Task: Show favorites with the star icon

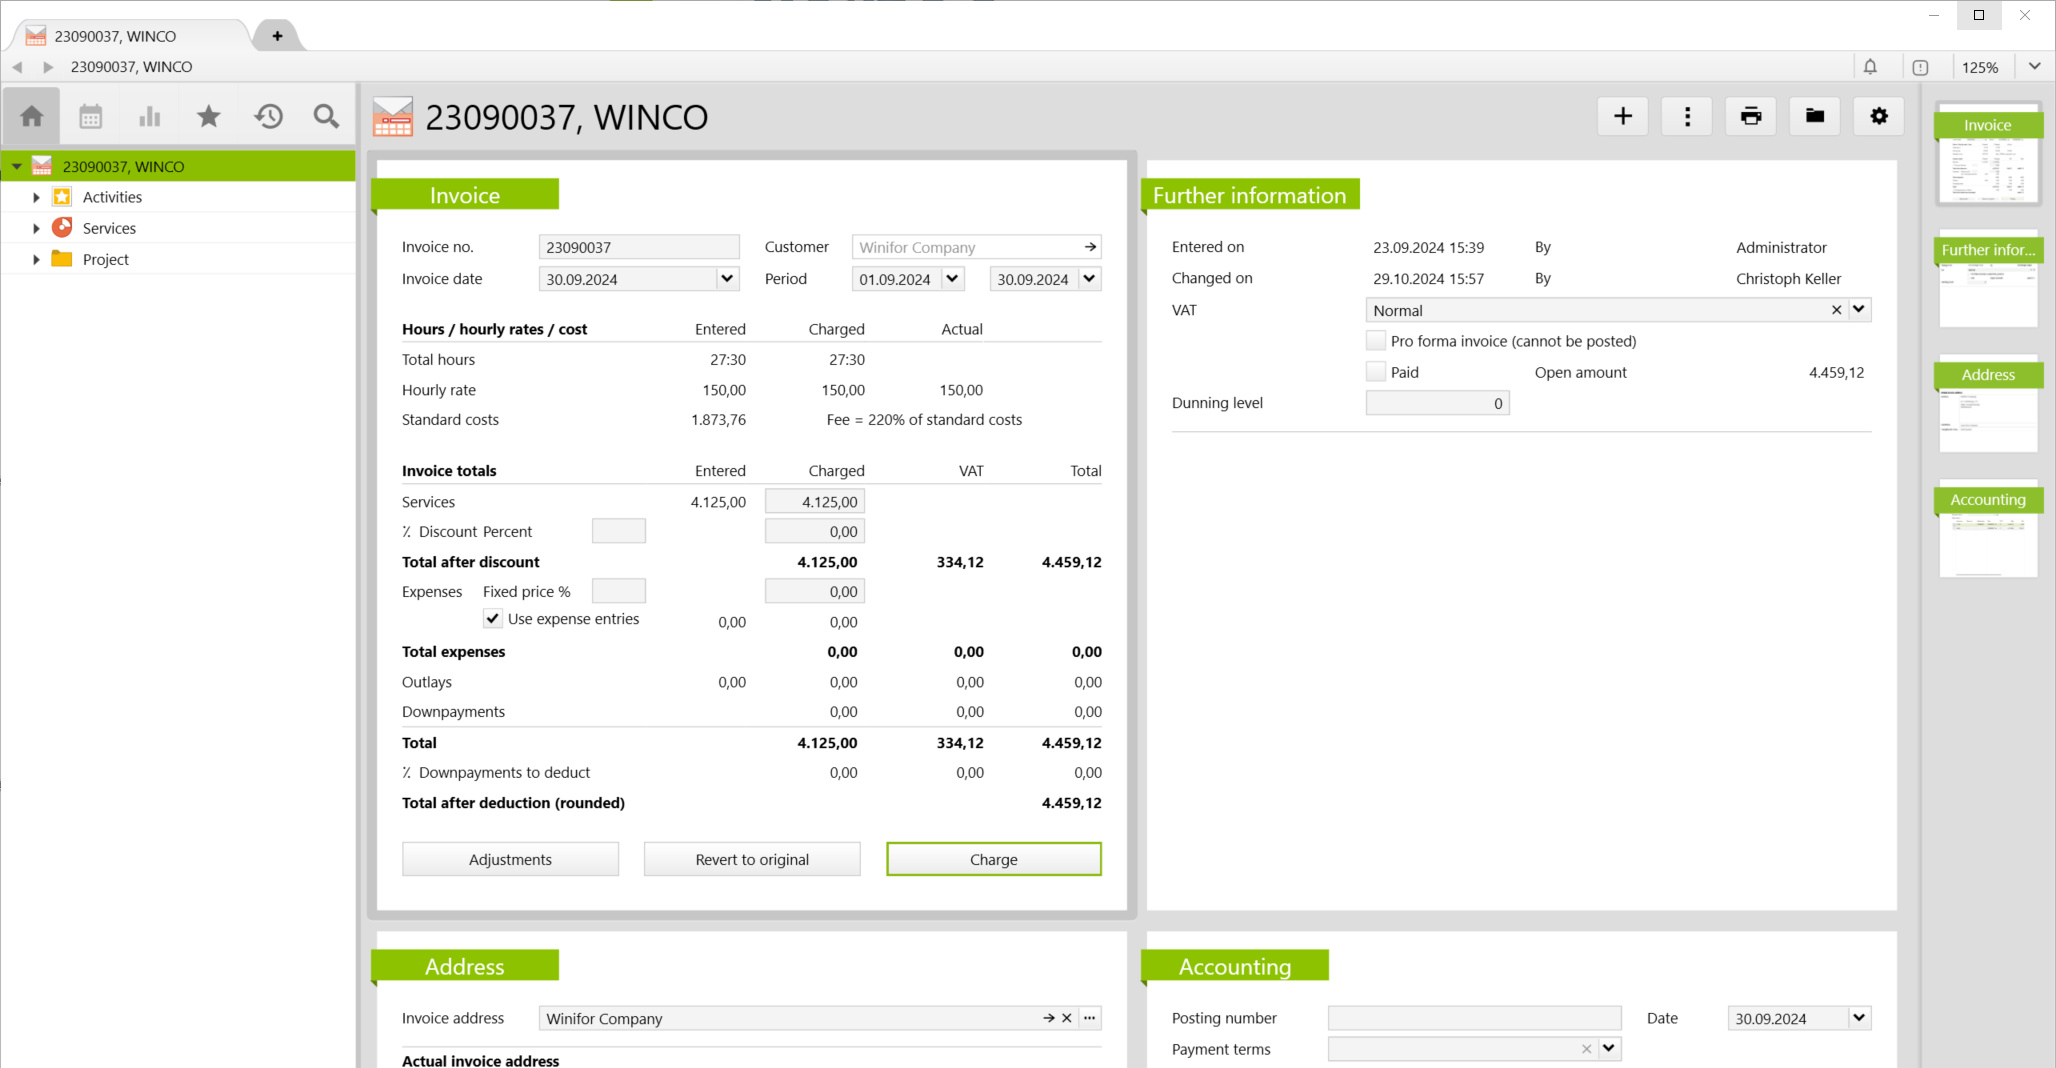Action: coord(209,117)
